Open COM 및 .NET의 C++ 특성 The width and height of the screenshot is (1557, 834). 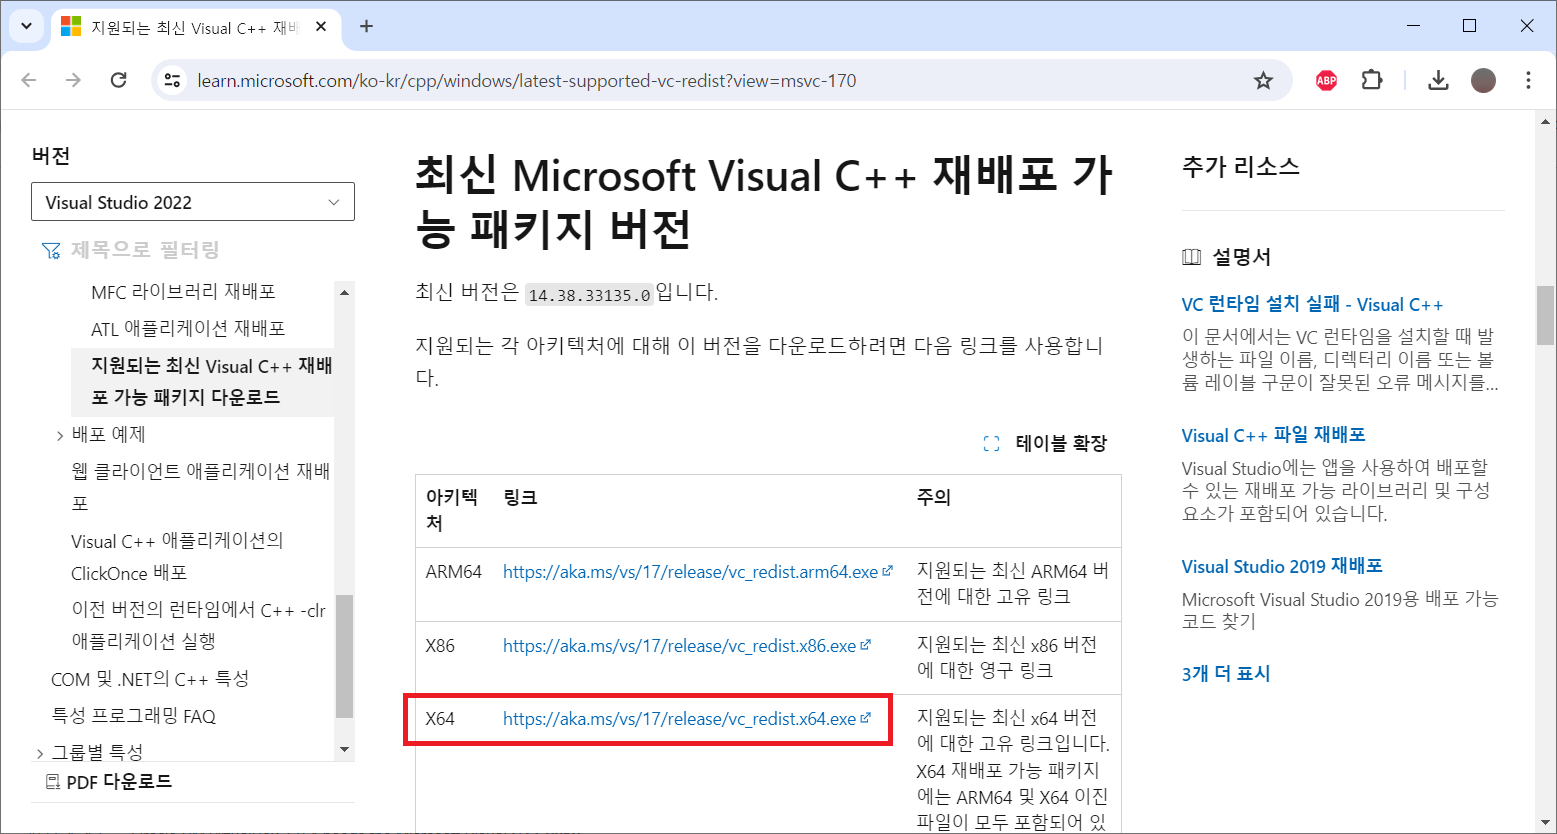coord(150,679)
